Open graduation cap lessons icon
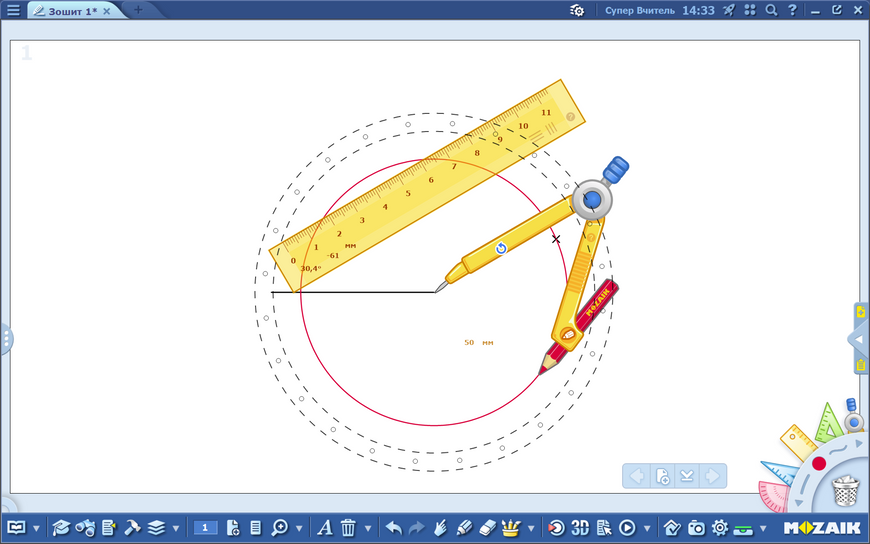This screenshot has width=870, height=544. (x=60, y=527)
